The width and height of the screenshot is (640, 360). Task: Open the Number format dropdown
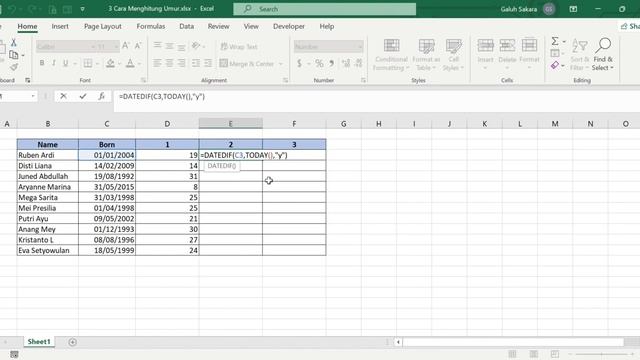click(x=360, y=47)
